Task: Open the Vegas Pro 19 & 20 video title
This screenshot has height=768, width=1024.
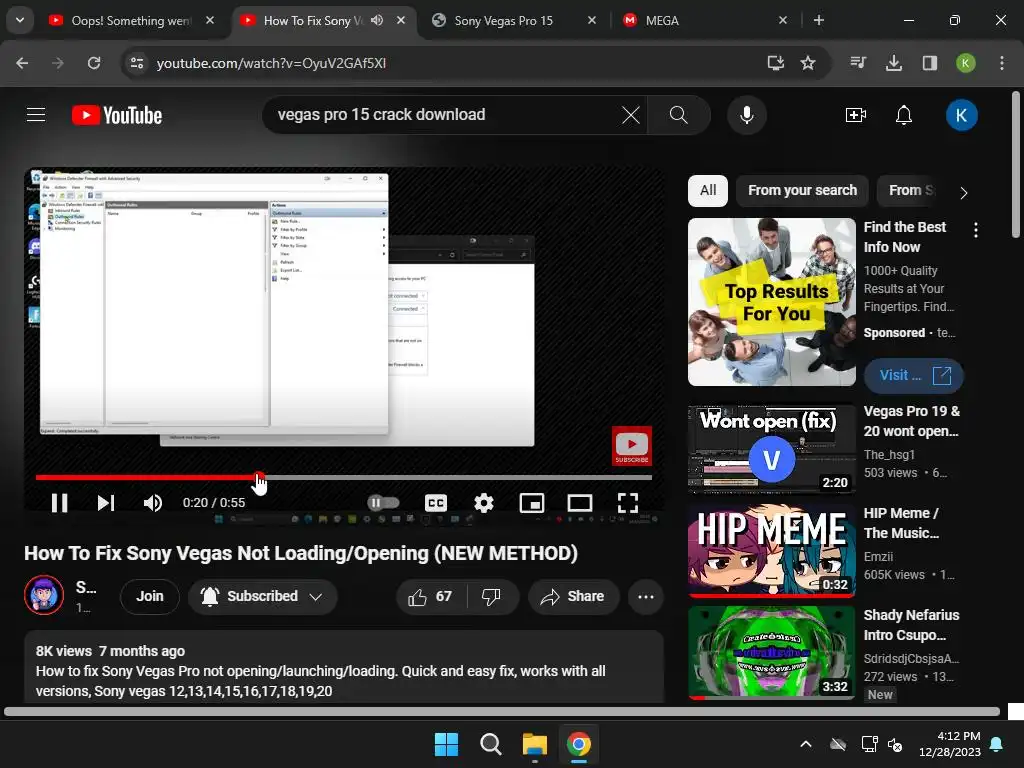Action: (x=912, y=421)
